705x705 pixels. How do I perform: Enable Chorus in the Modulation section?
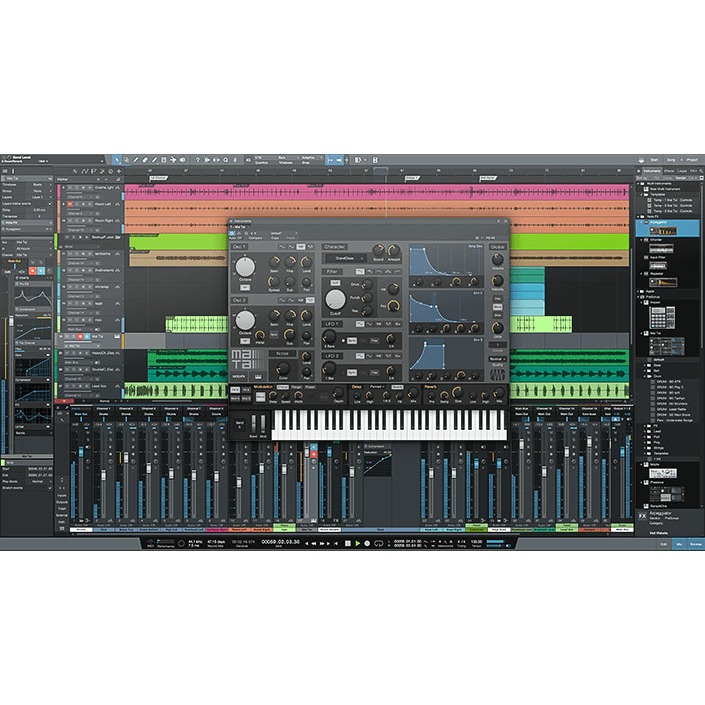point(283,386)
